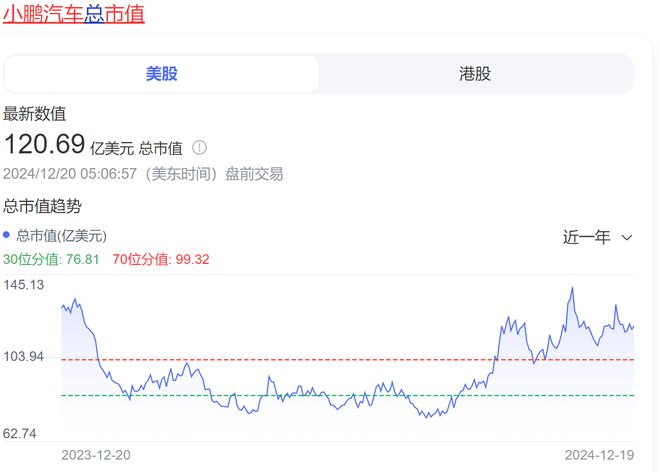Switch to the 港股 tab
Image resolution: width=660 pixels, height=472 pixels.
pyautogui.click(x=475, y=74)
